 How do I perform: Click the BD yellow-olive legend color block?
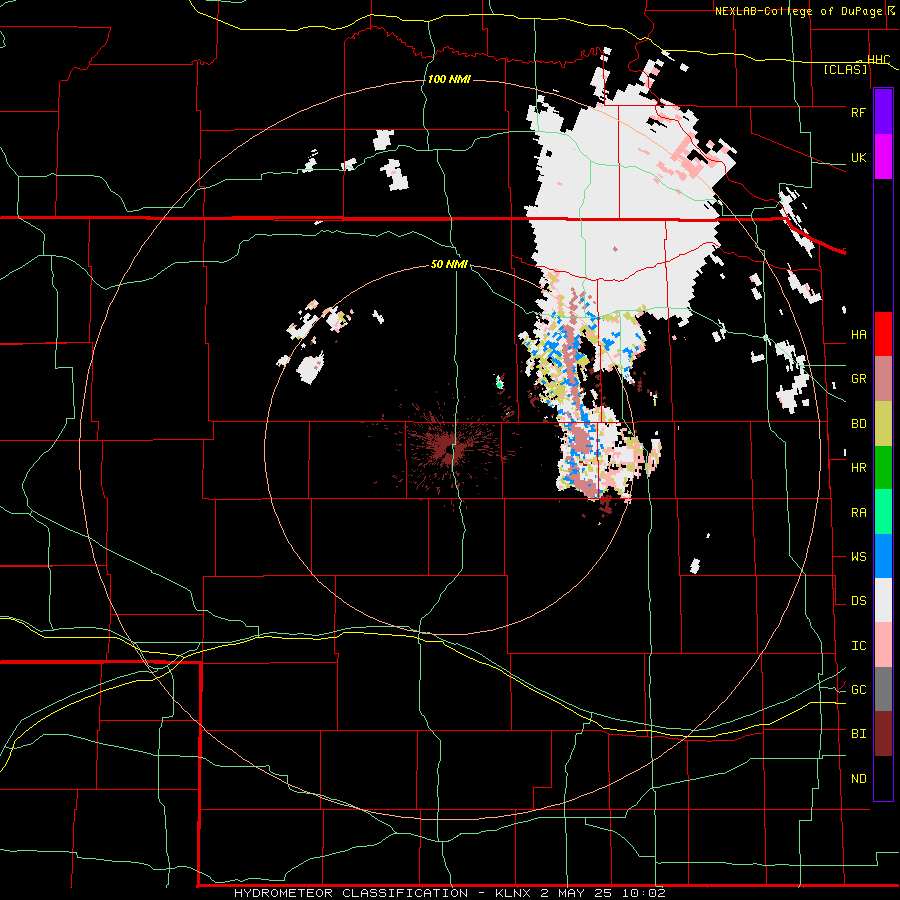tap(883, 424)
